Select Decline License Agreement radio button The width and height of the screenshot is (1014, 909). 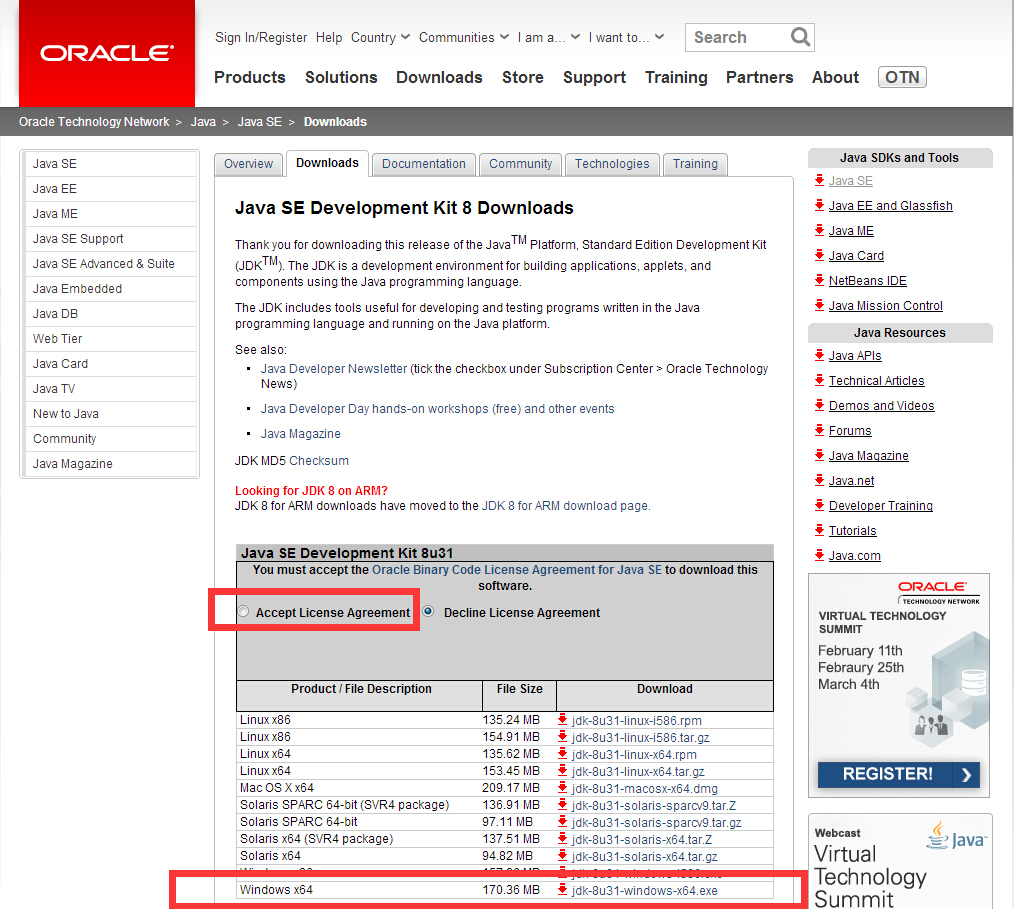[428, 612]
